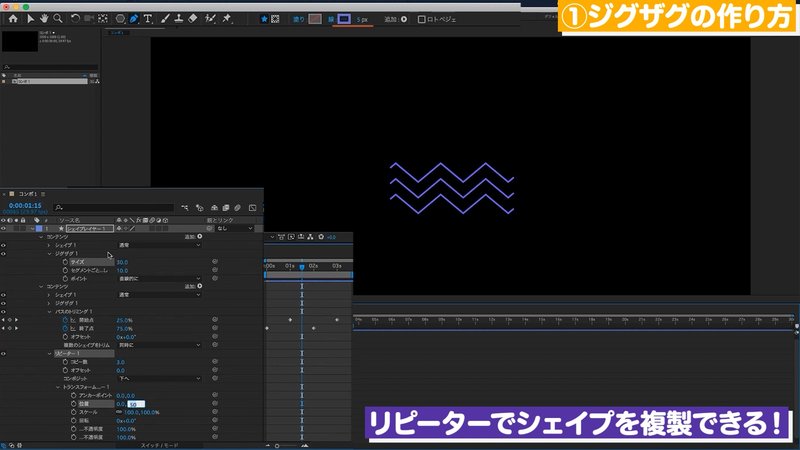Image resolution: width=800 pixels, height=450 pixels.
Task: Select the Hand tool
Action: click(44, 19)
